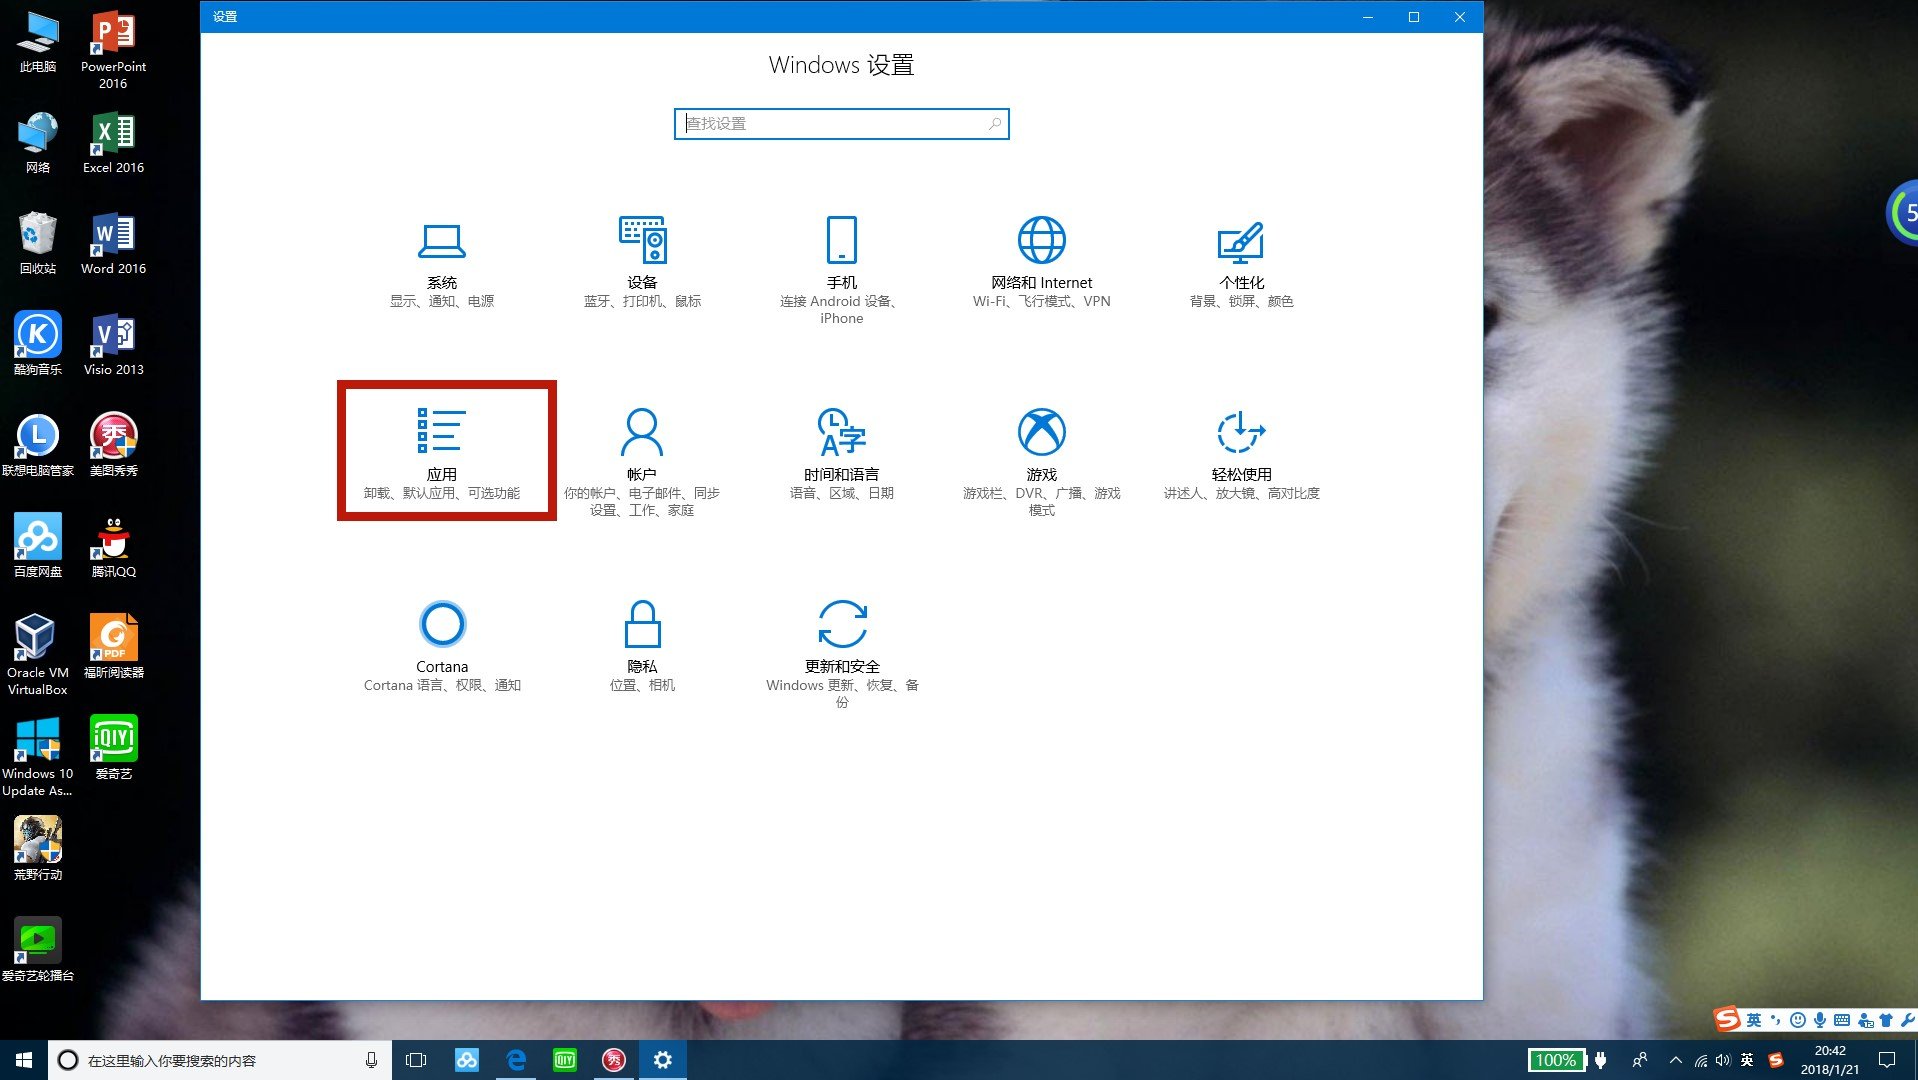Image resolution: width=1918 pixels, height=1080 pixels.
Task: Click the speaker icon in the tray
Action: point(1722,1060)
